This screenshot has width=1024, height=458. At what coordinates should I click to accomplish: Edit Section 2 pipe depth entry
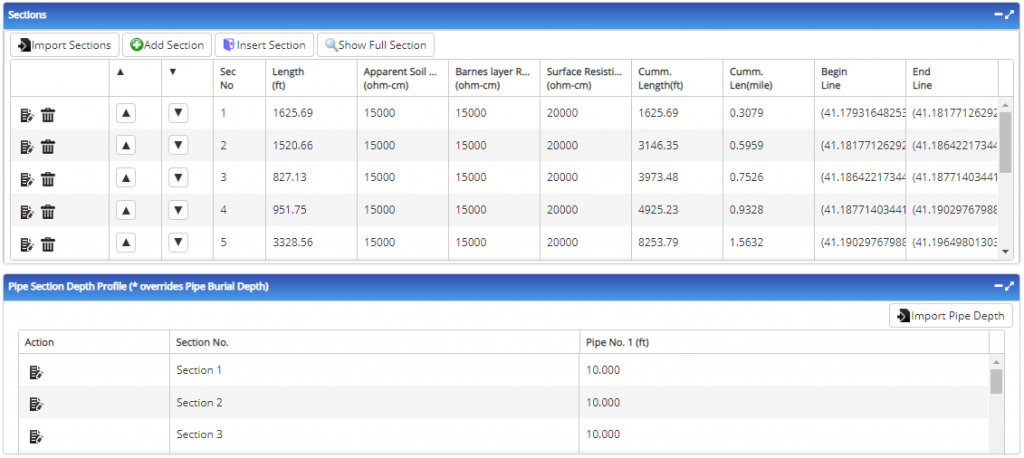[x=36, y=404]
